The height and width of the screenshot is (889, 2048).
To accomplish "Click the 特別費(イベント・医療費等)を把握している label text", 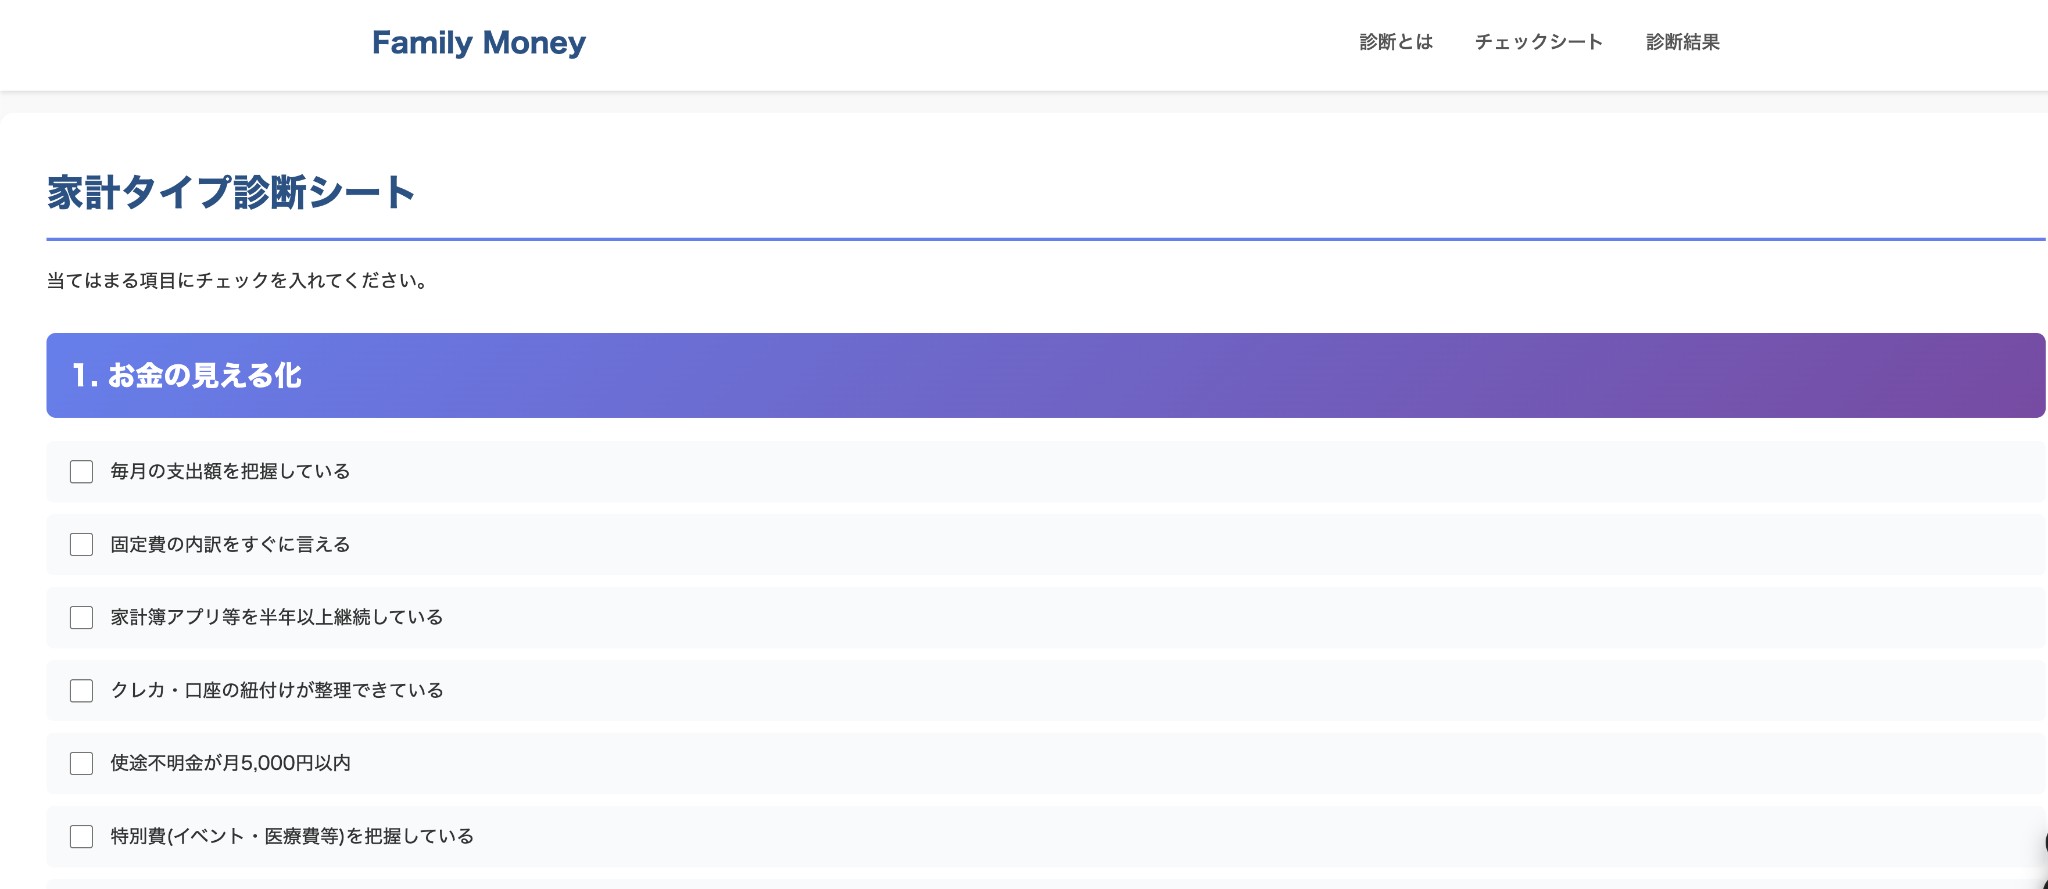I will [292, 837].
